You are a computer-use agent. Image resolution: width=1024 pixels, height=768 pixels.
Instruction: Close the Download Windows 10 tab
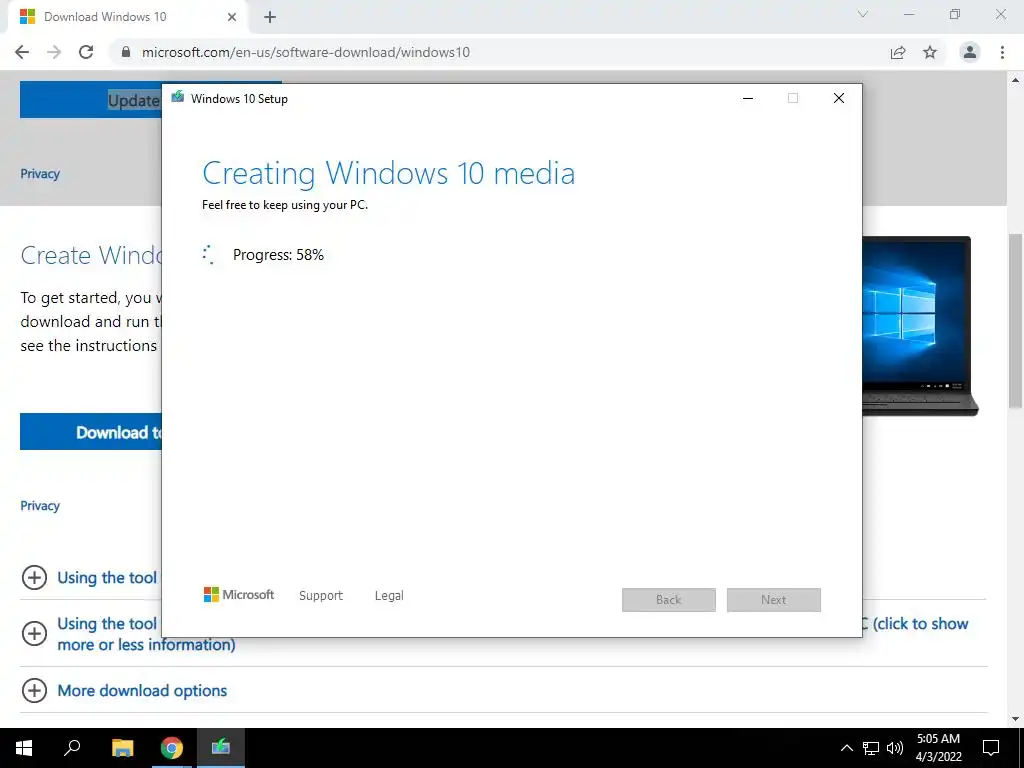pyautogui.click(x=232, y=17)
